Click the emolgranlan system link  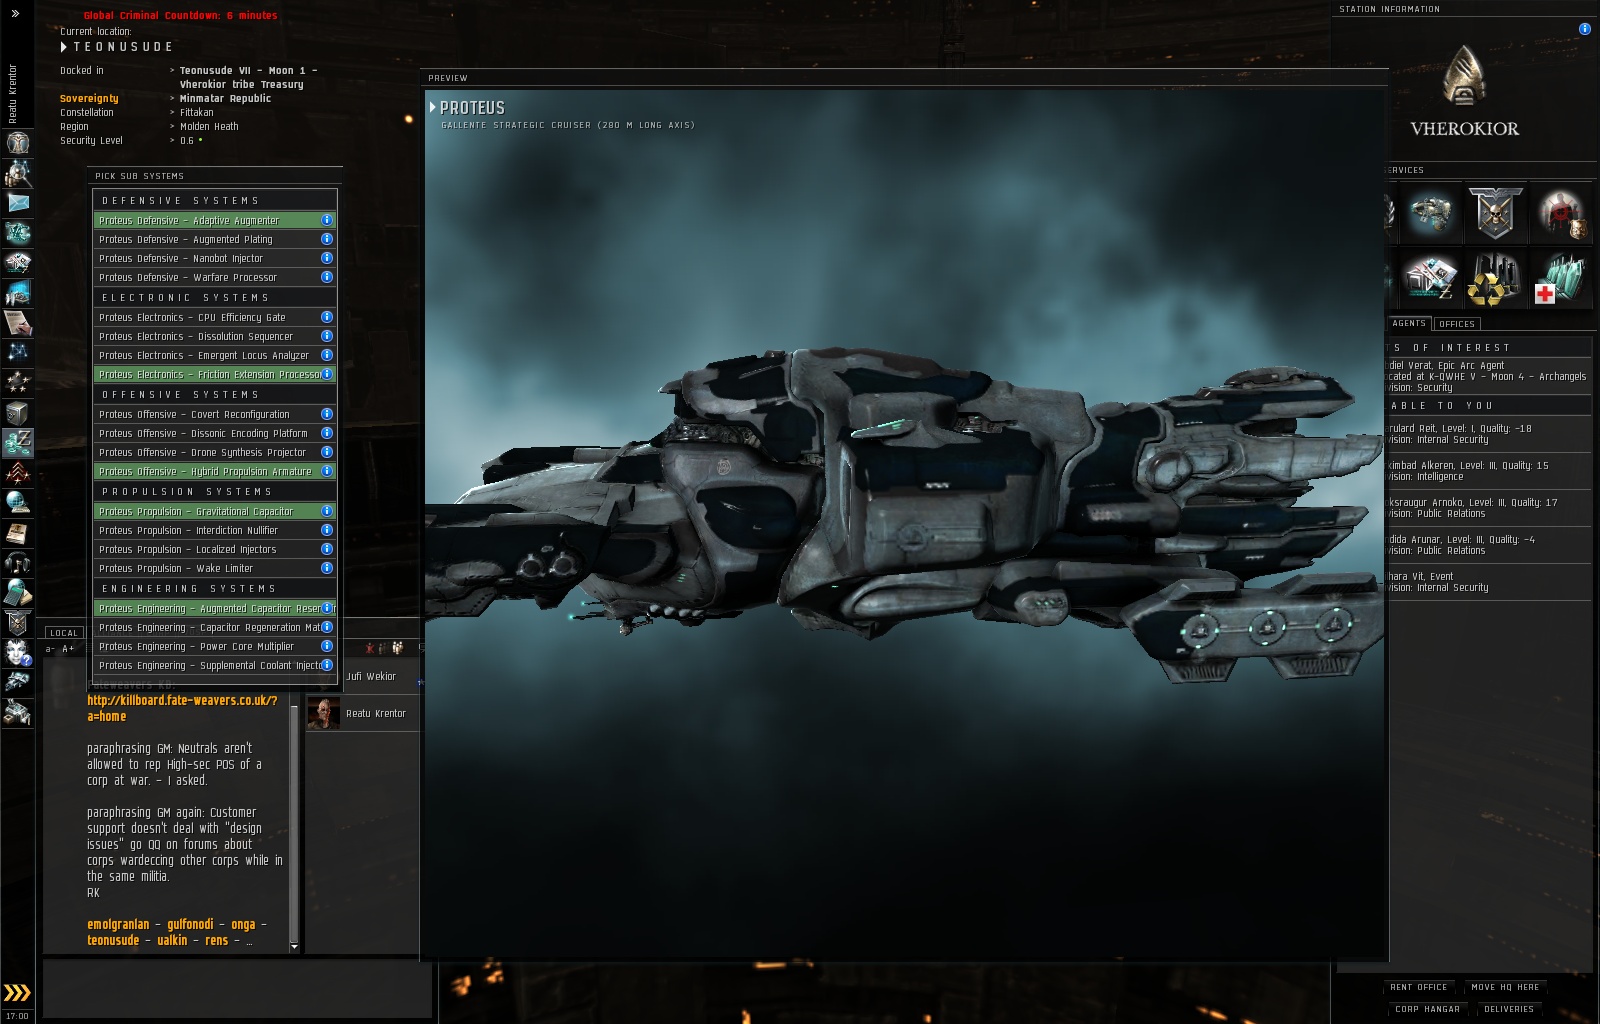118,924
